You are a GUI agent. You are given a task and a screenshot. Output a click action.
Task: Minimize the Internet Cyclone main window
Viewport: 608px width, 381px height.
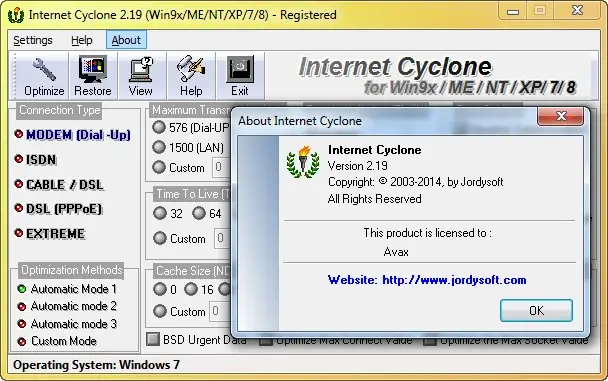513,11
